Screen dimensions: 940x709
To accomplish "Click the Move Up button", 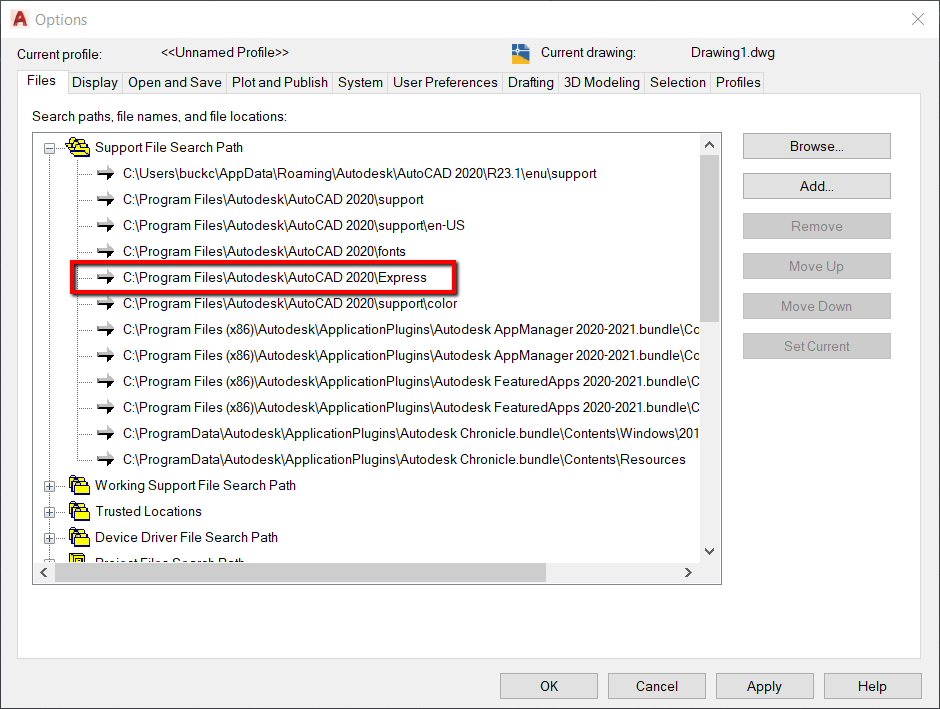I will click(x=817, y=266).
